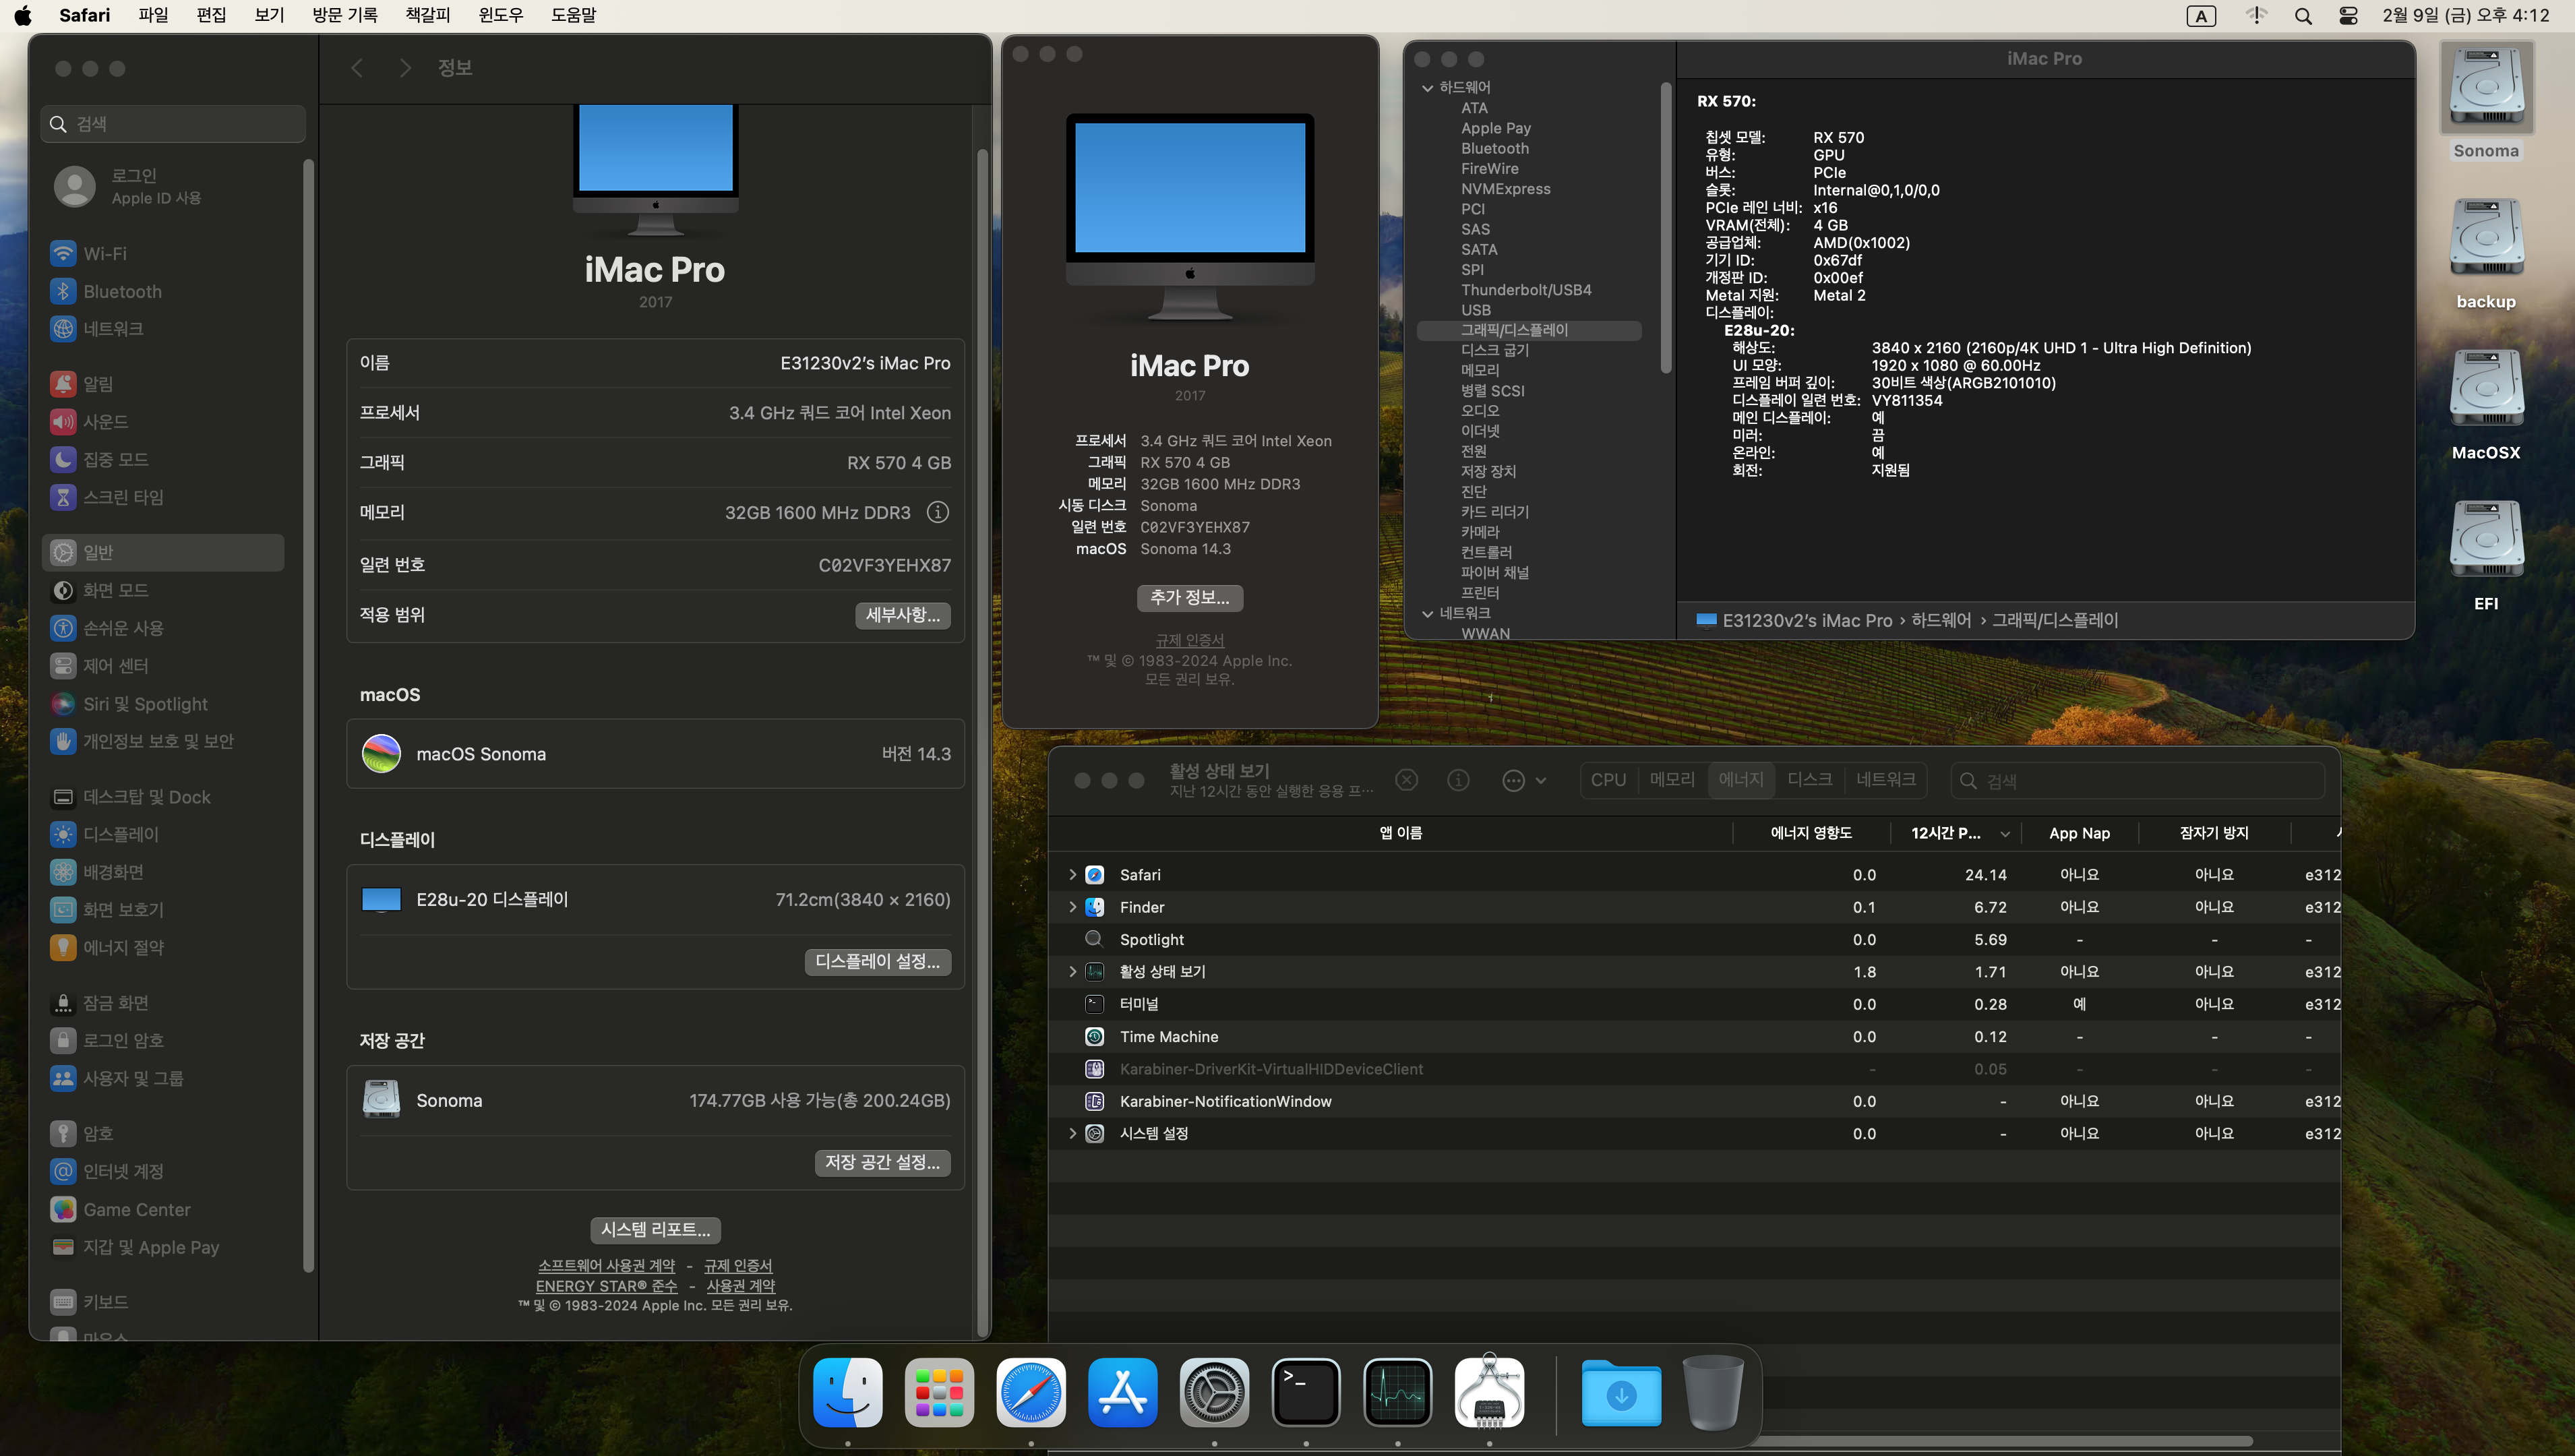Viewport: 2575px width, 1456px height.
Task: Select 네트워크 in settings sidebar
Action: point(165,329)
